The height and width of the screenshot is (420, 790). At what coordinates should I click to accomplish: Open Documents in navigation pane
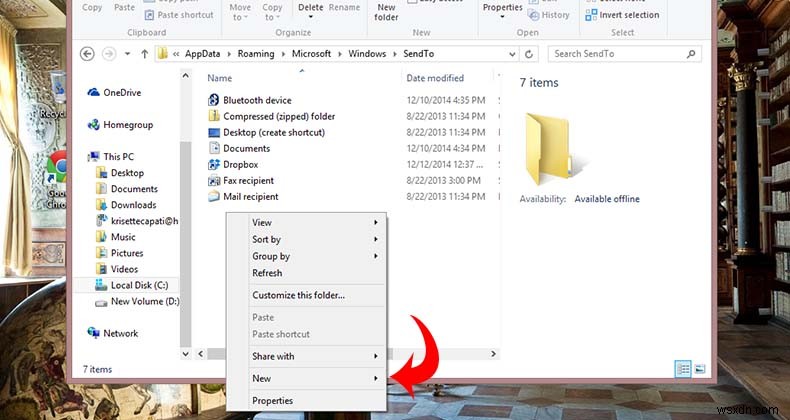pos(127,189)
